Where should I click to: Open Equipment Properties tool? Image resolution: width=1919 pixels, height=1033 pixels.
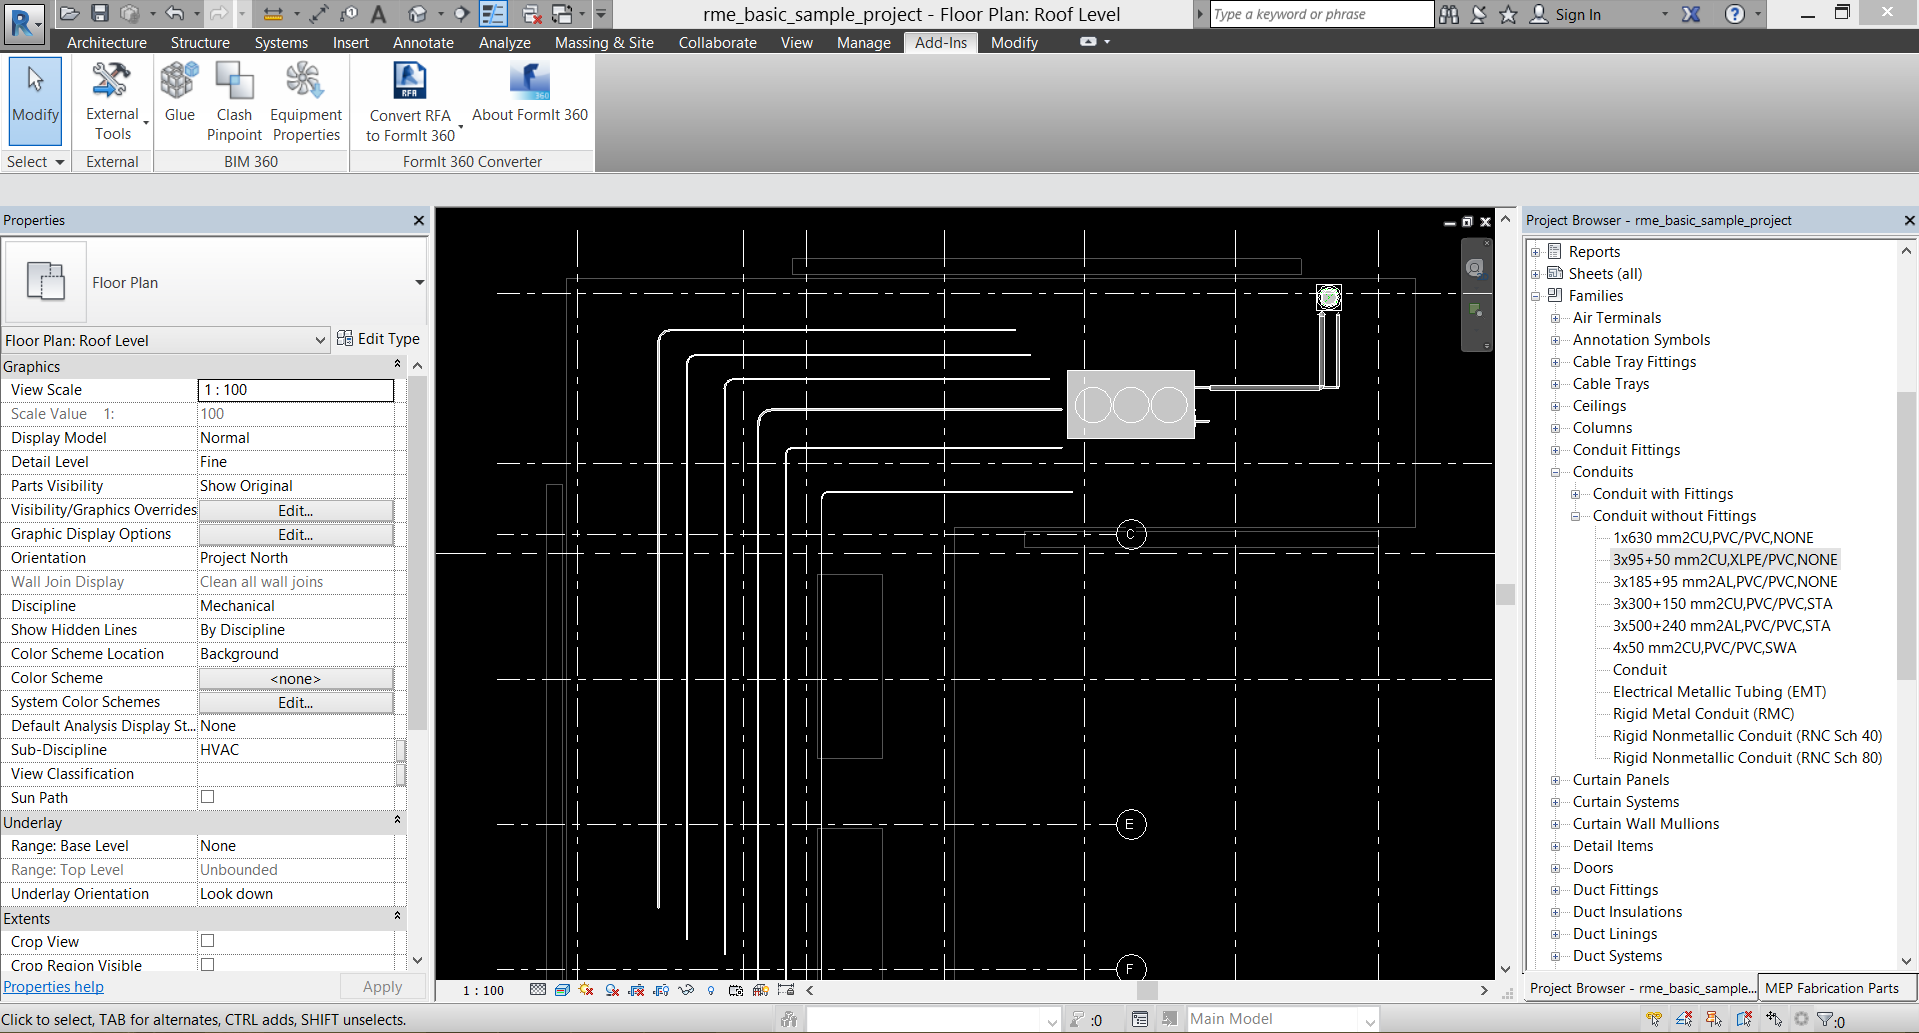pyautogui.click(x=306, y=102)
